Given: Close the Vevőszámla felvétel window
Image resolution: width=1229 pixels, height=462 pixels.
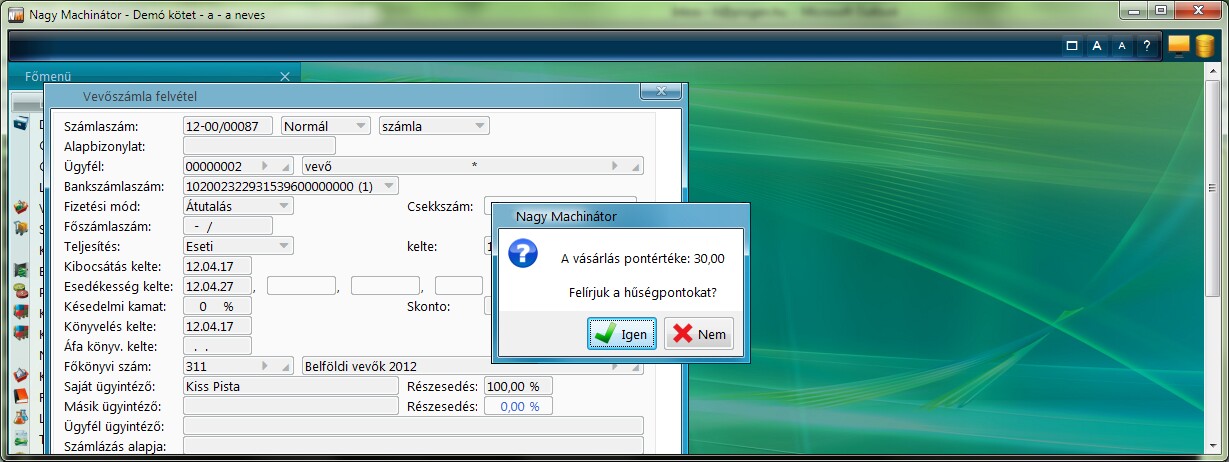Looking at the screenshot, I should [660, 91].
